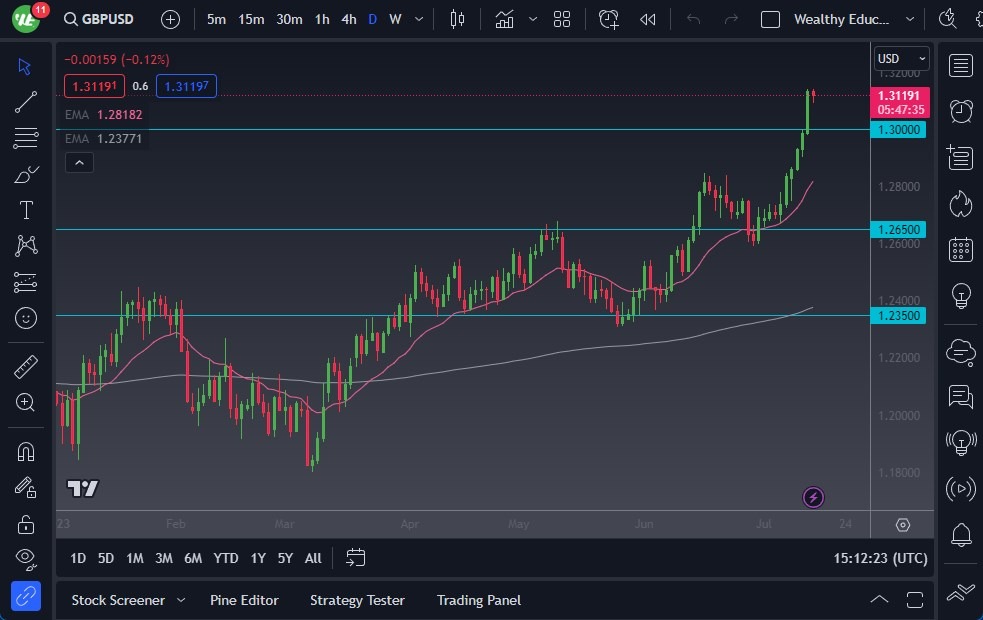This screenshot has width=983, height=620.
Task: Open the Strategy Tester tab
Action: point(357,600)
